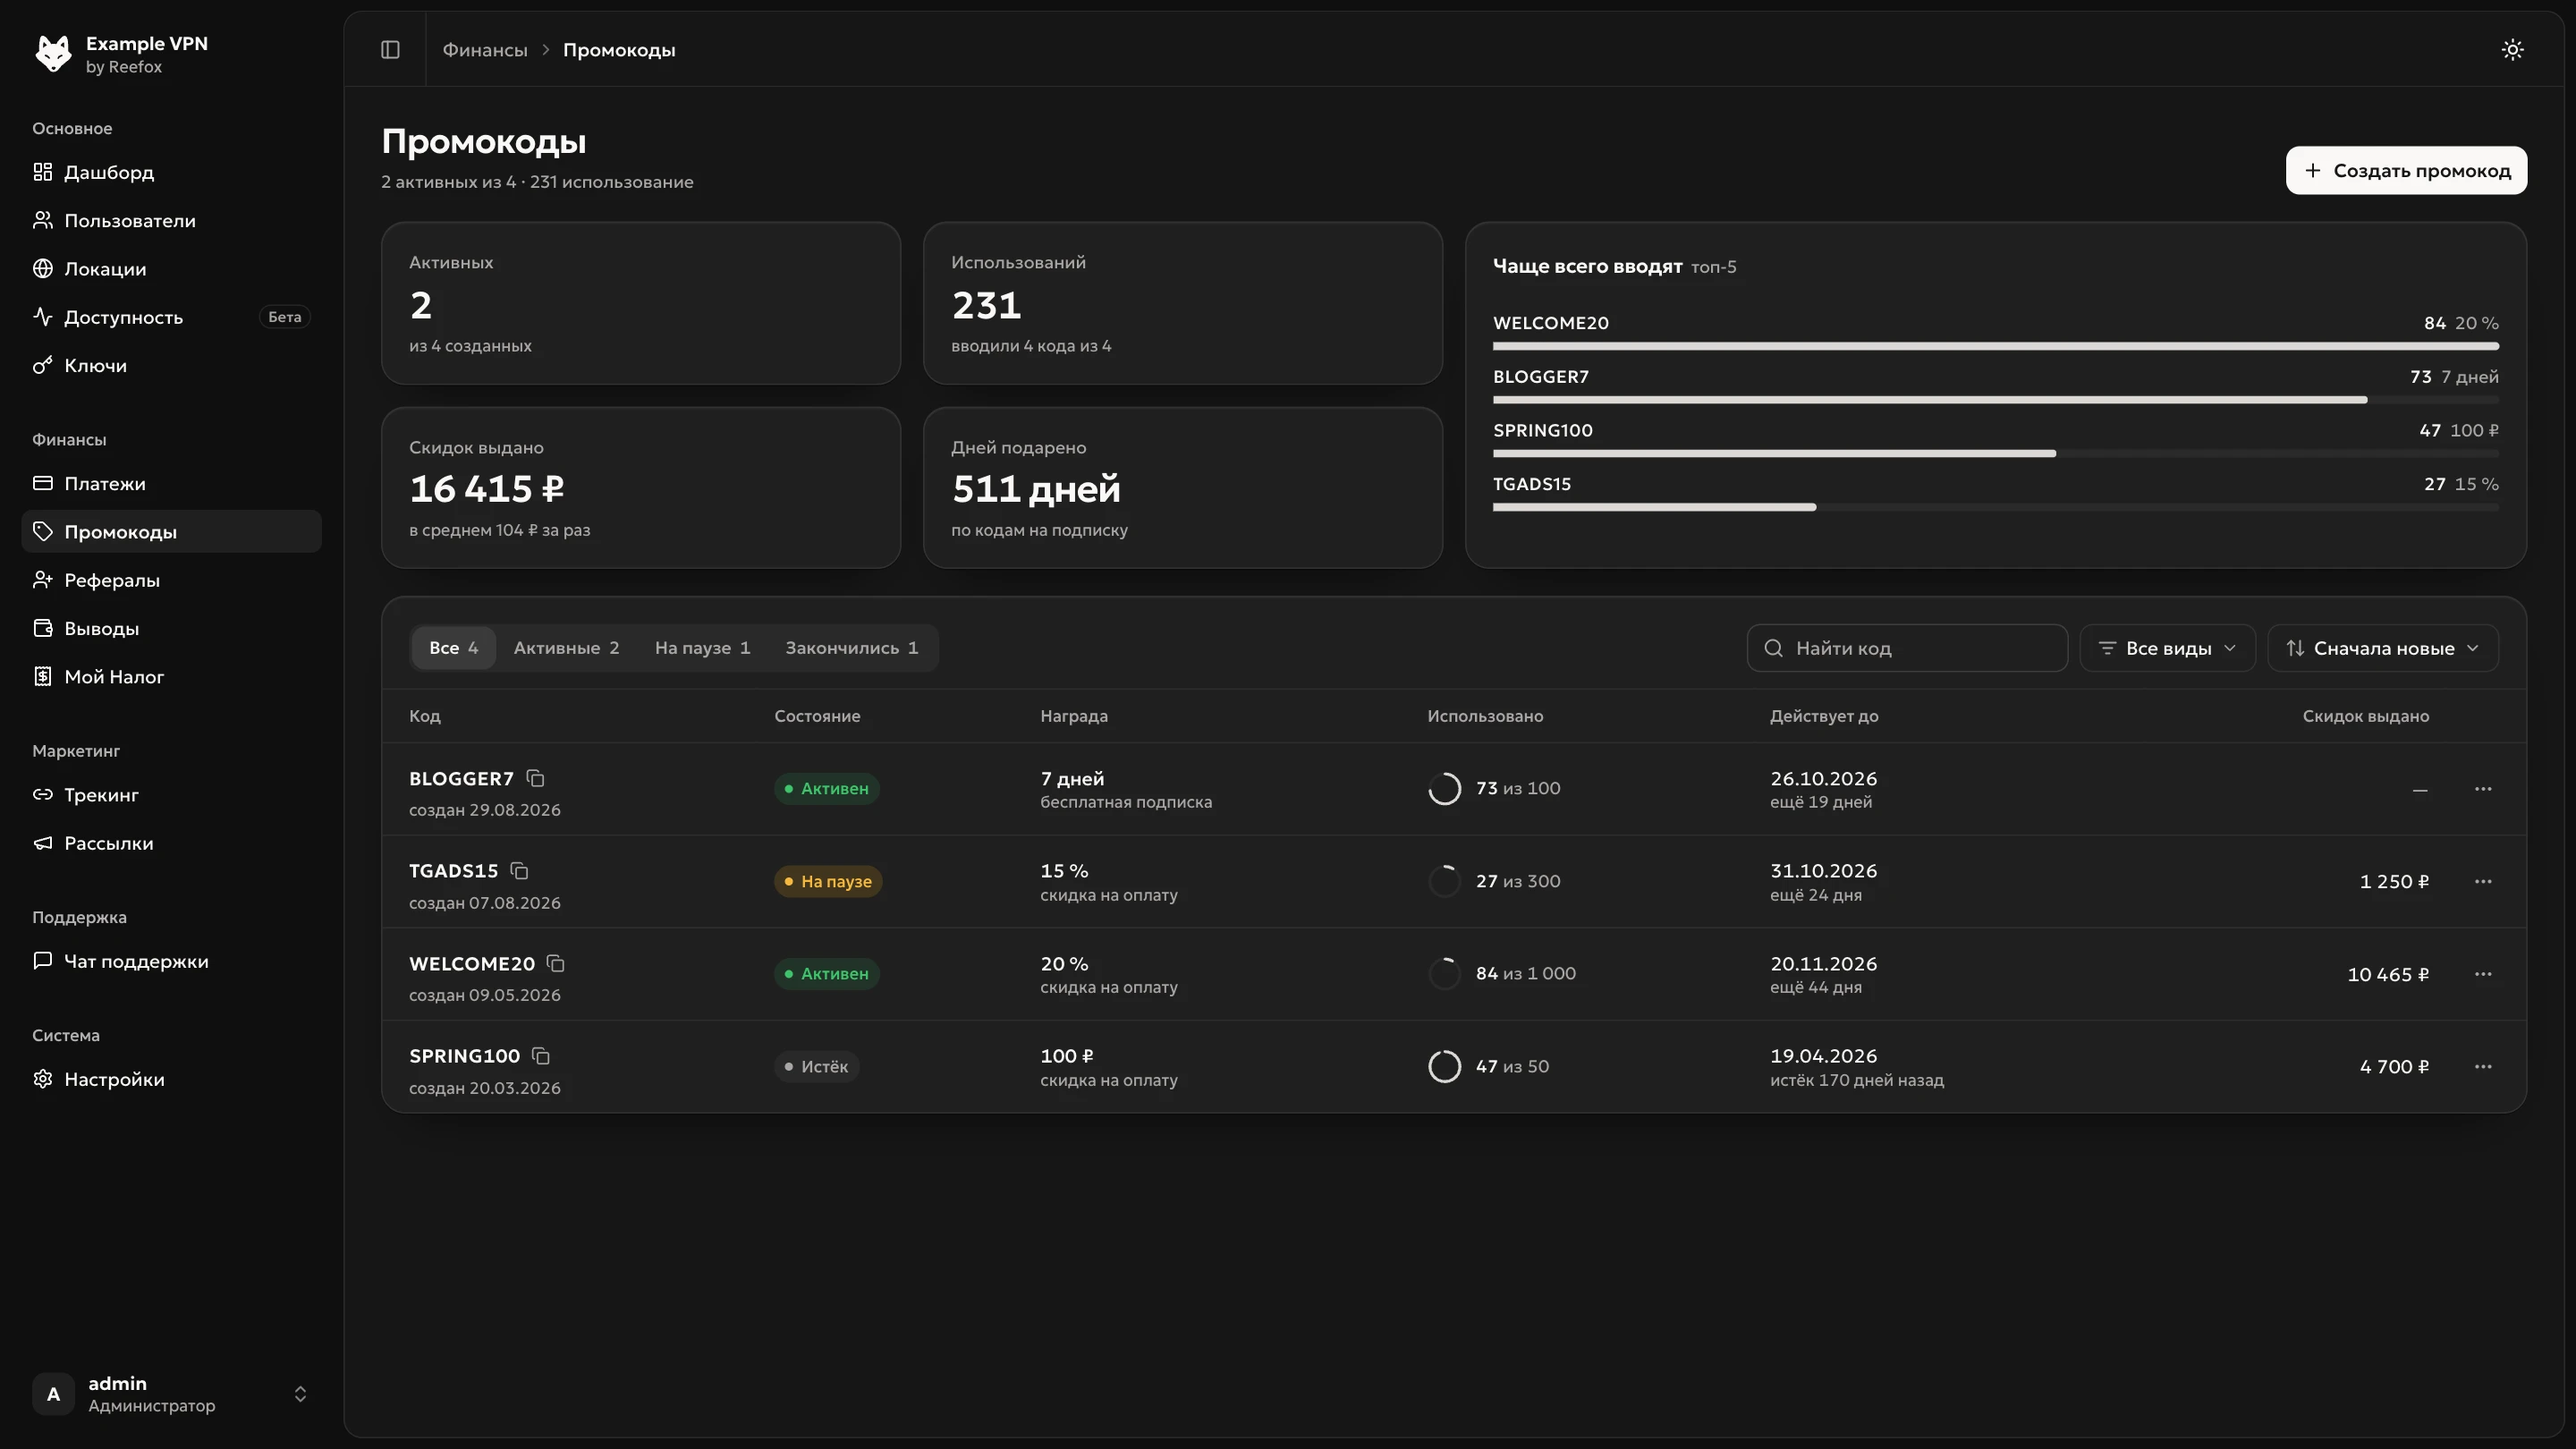Copy the WELCOME20 promo code
This screenshot has height=1449, width=2576.
[x=556, y=964]
